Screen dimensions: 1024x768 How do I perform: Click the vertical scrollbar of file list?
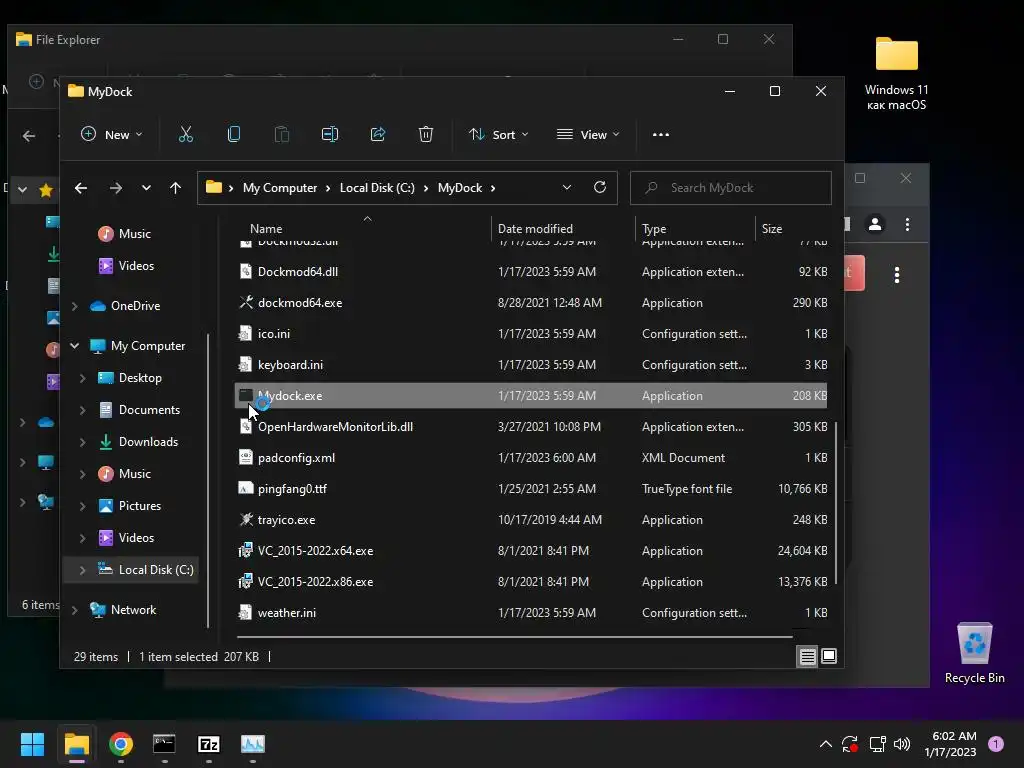pyautogui.click(x=835, y=503)
